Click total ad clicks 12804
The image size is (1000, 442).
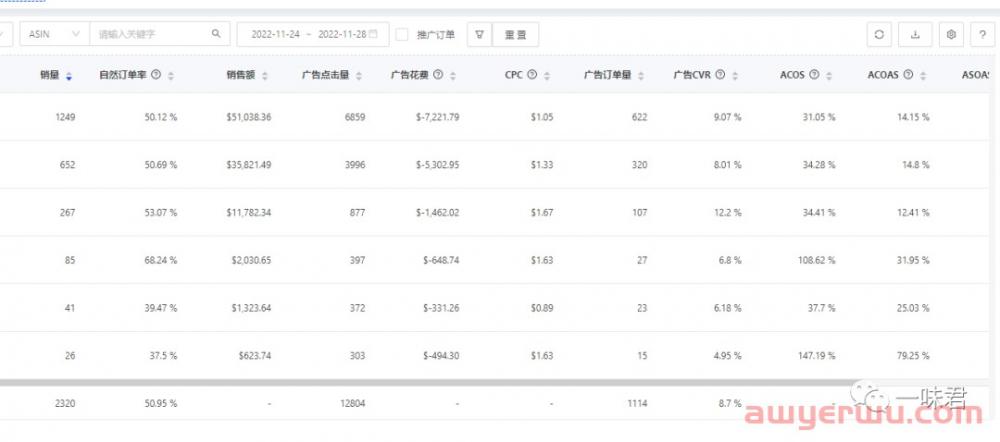(353, 404)
